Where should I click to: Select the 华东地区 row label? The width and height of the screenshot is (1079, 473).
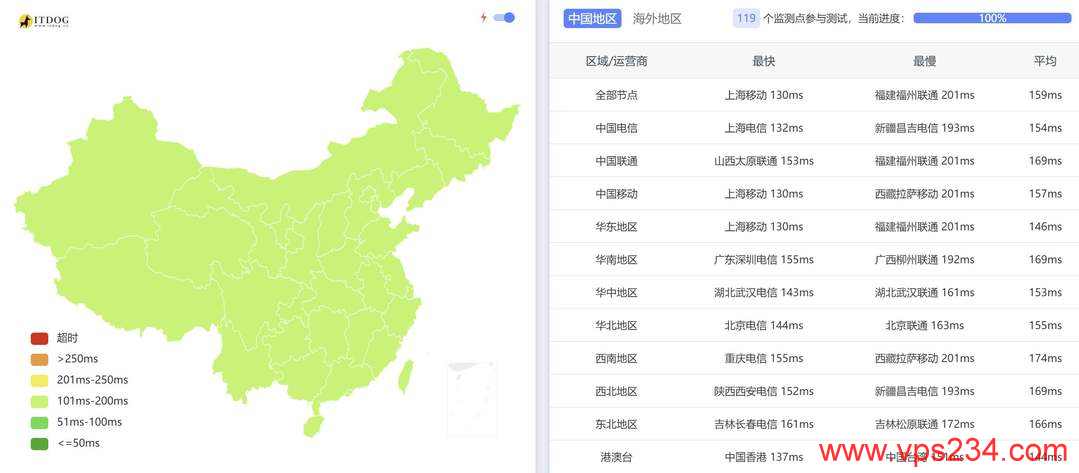[x=617, y=227]
